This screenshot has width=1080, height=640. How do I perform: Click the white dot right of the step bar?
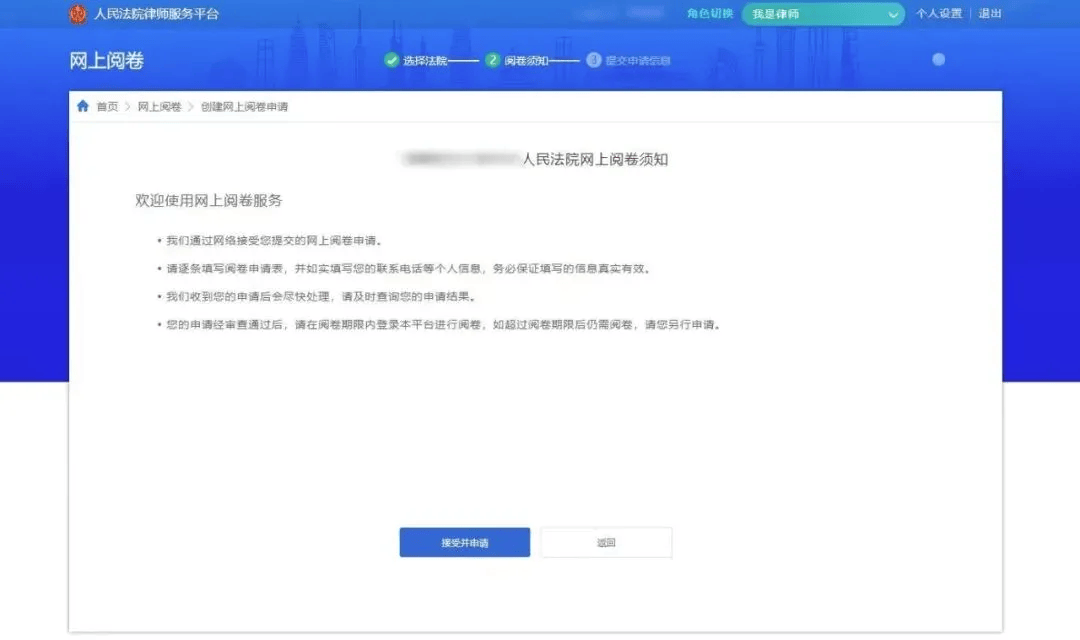coord(937,59)
